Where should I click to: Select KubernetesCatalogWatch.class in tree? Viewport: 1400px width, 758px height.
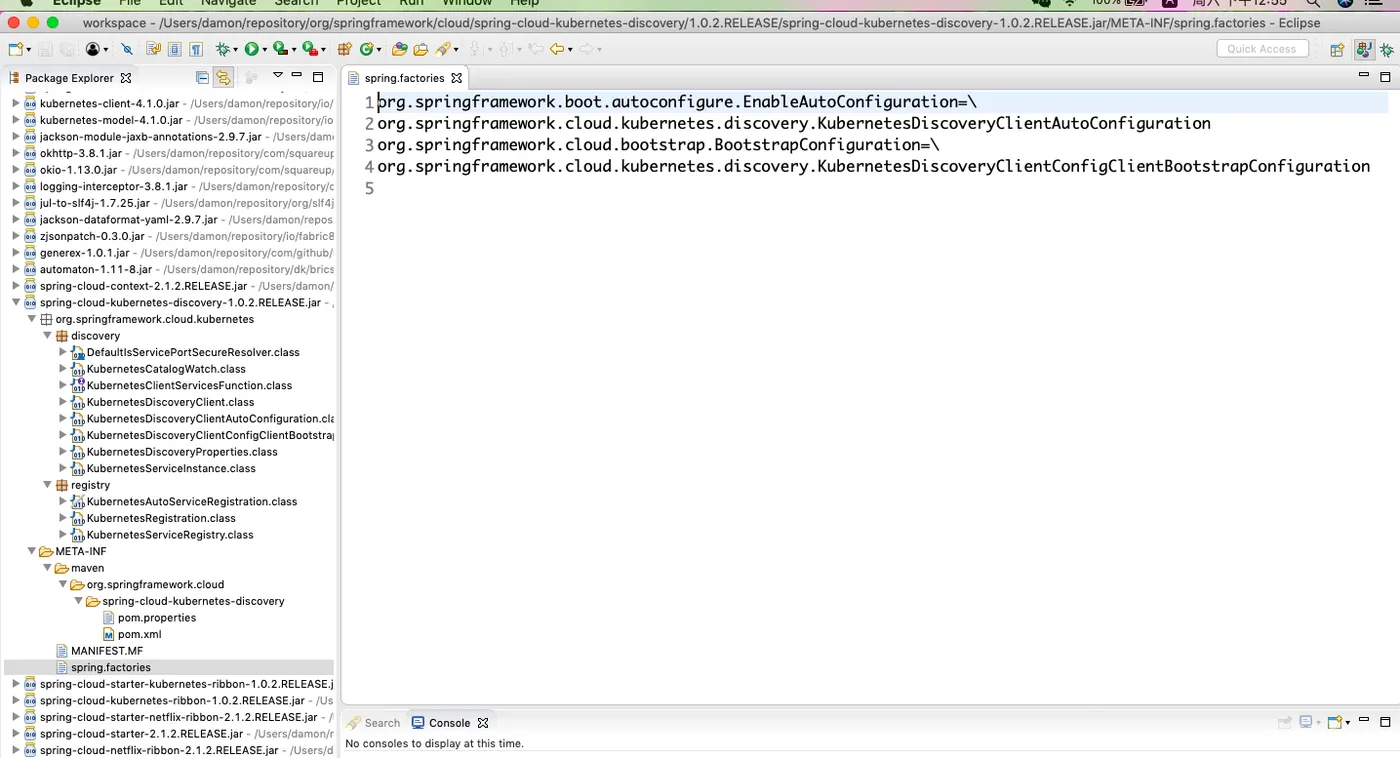[x=166, y=369]
